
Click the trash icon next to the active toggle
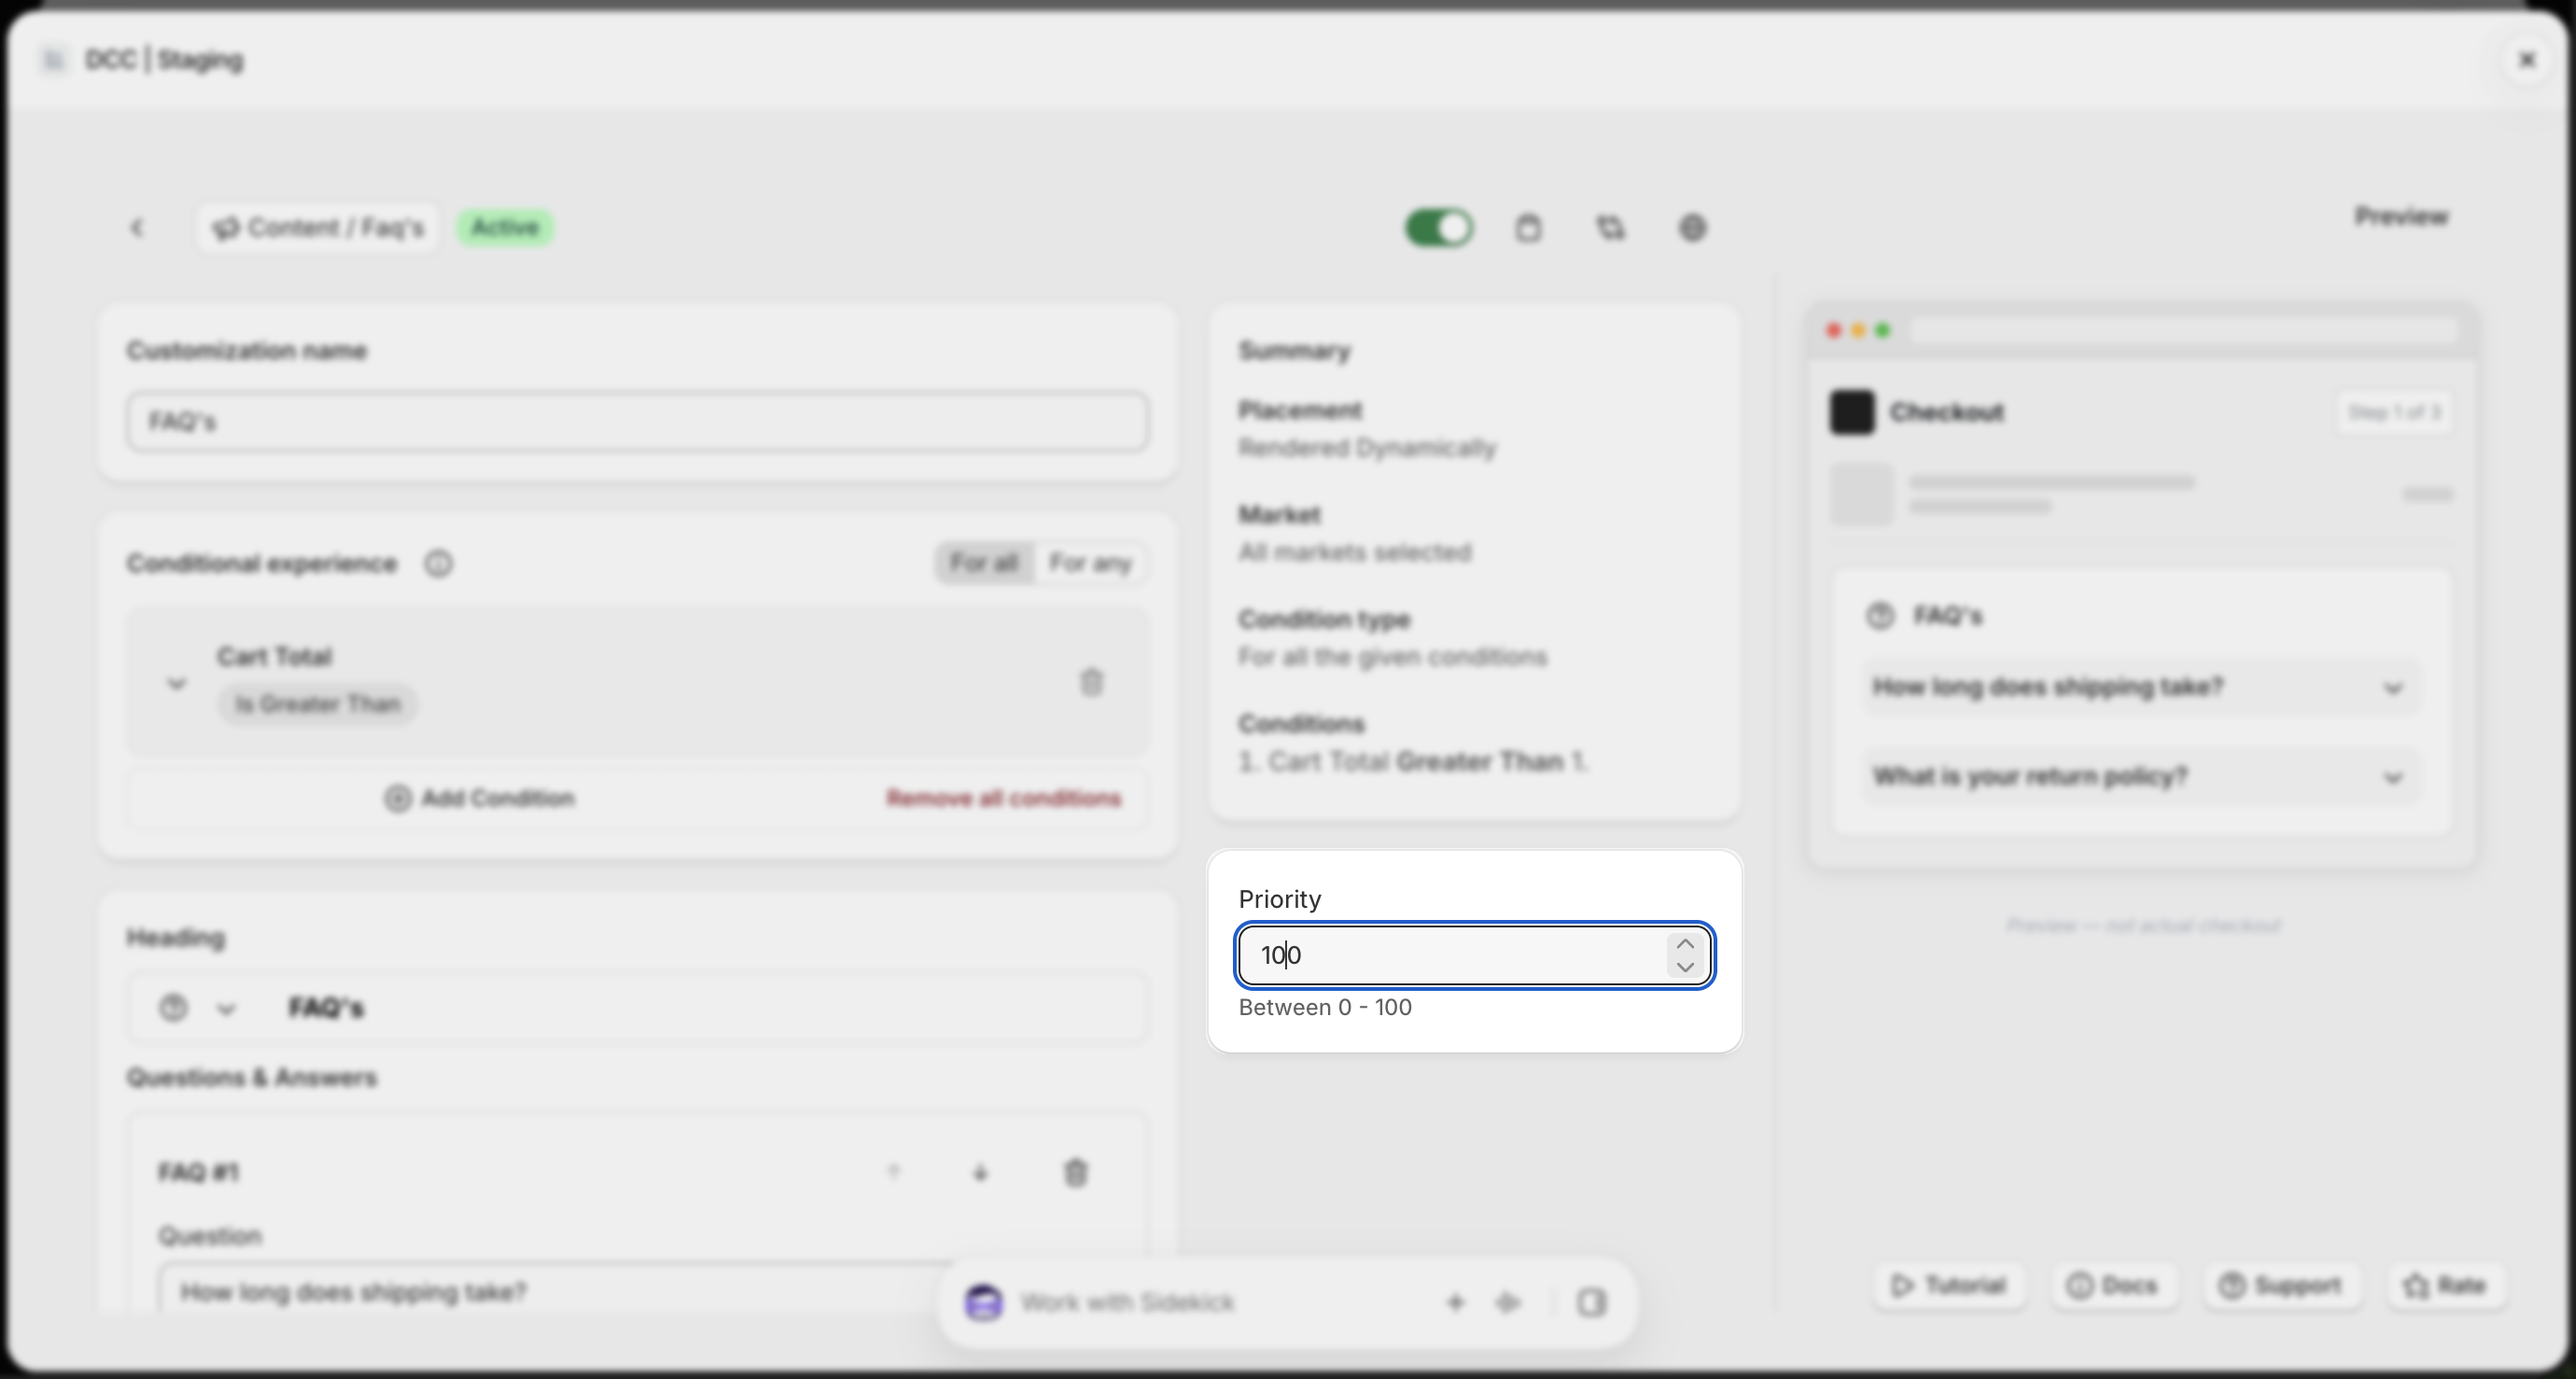1528,228
